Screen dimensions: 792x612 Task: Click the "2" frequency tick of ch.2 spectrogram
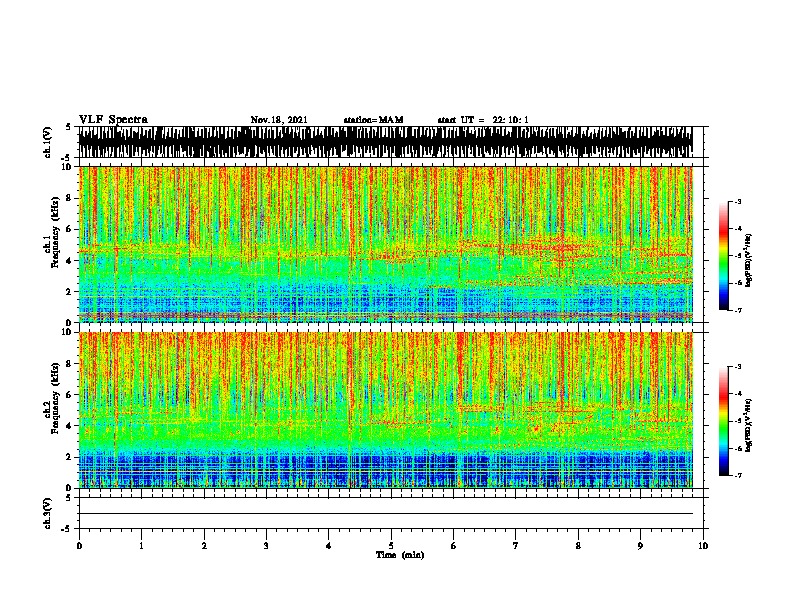(x=70, y=457)
